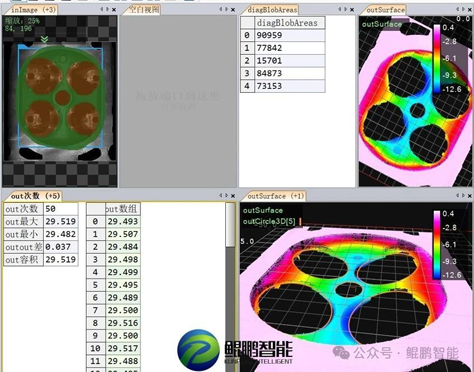Click next-tab arrow in diagBlobAreas panel
The width and height of the screenshot is (474, 372).
pos(345,10)
